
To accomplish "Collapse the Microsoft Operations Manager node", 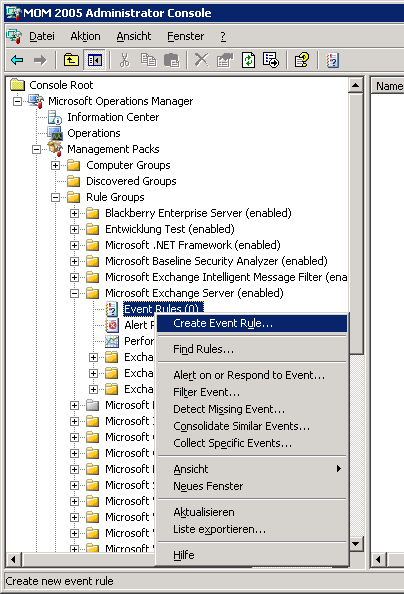I will pyautogui.click(x=17, y=102).
